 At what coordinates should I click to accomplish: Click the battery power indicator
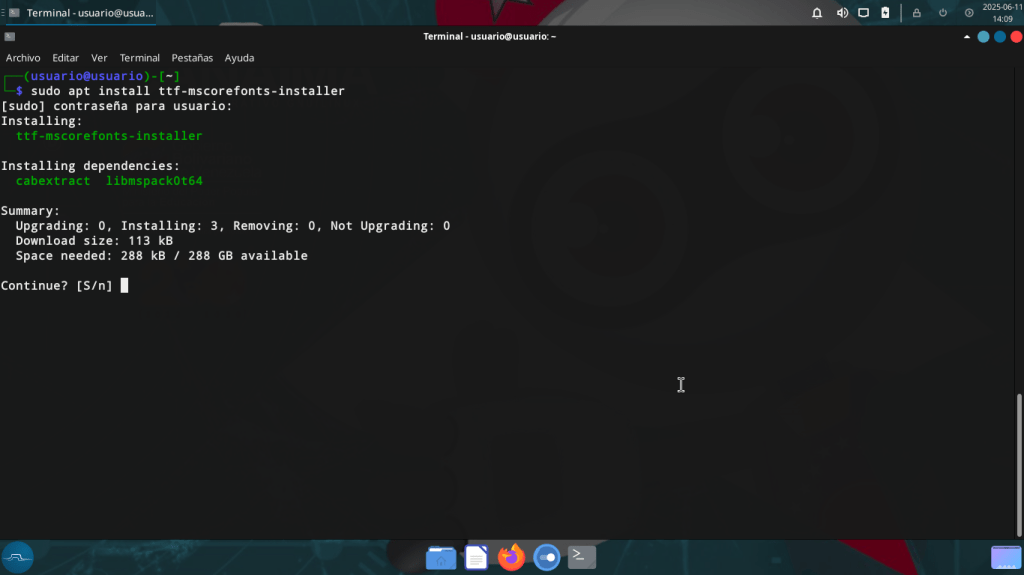[x=885, y=13]
